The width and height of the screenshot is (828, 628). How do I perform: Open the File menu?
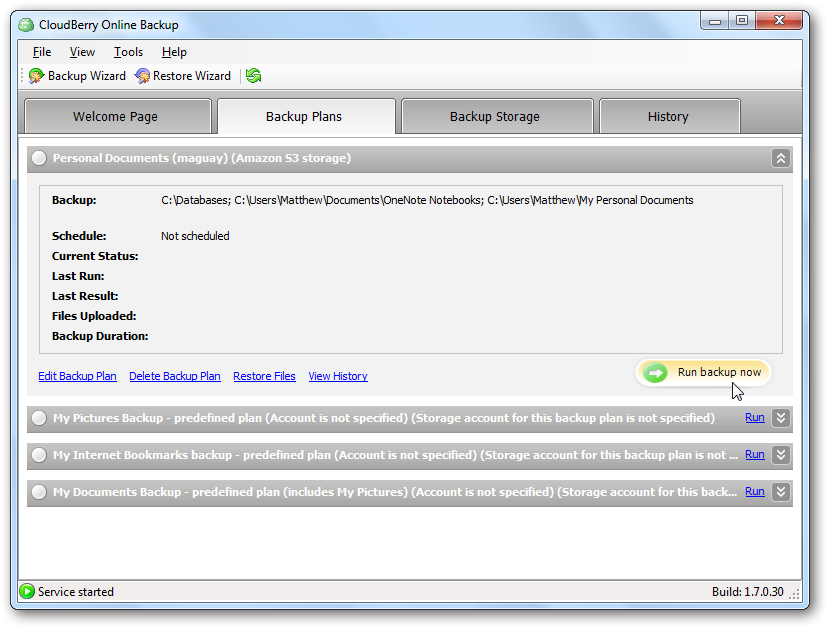[42, 52]
